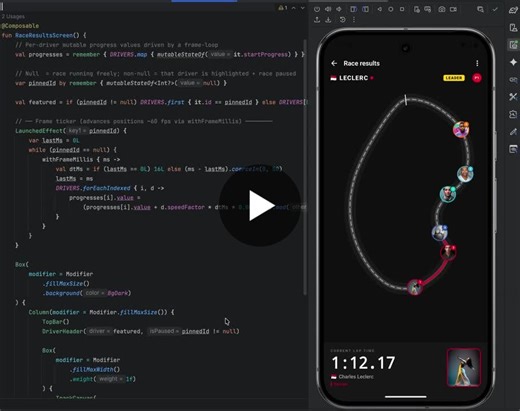Click the emulator volume down icon
520x411 pixels.
click(x=339, y=9)
